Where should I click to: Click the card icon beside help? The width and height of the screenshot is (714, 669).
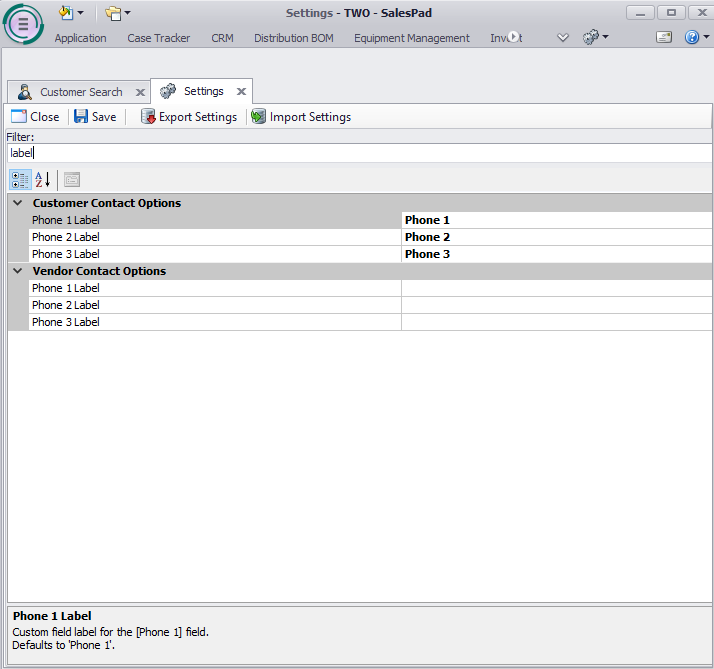[664, 37]
